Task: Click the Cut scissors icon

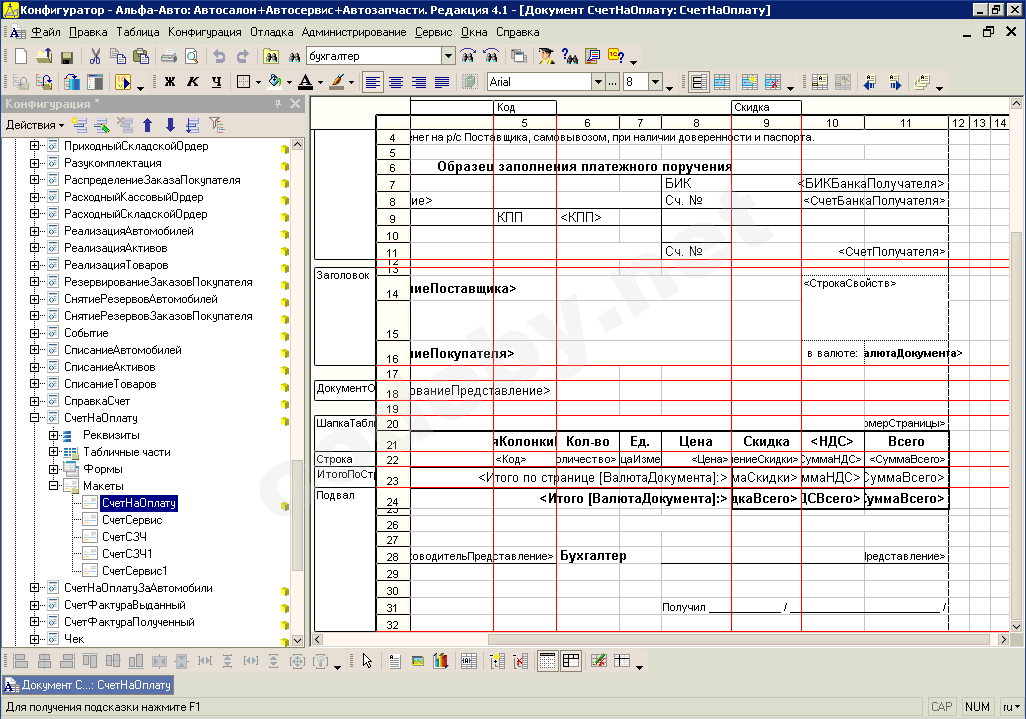Action: (95, 57)
